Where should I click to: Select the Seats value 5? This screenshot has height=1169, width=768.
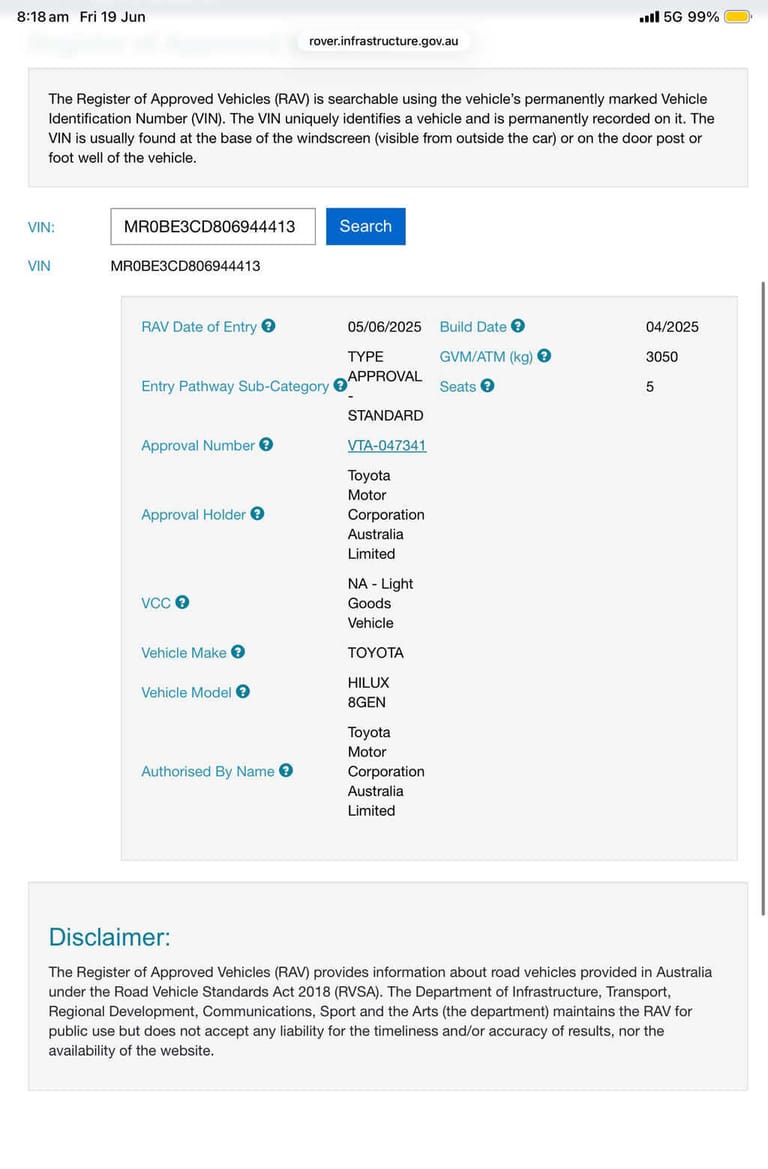[649, 387]
